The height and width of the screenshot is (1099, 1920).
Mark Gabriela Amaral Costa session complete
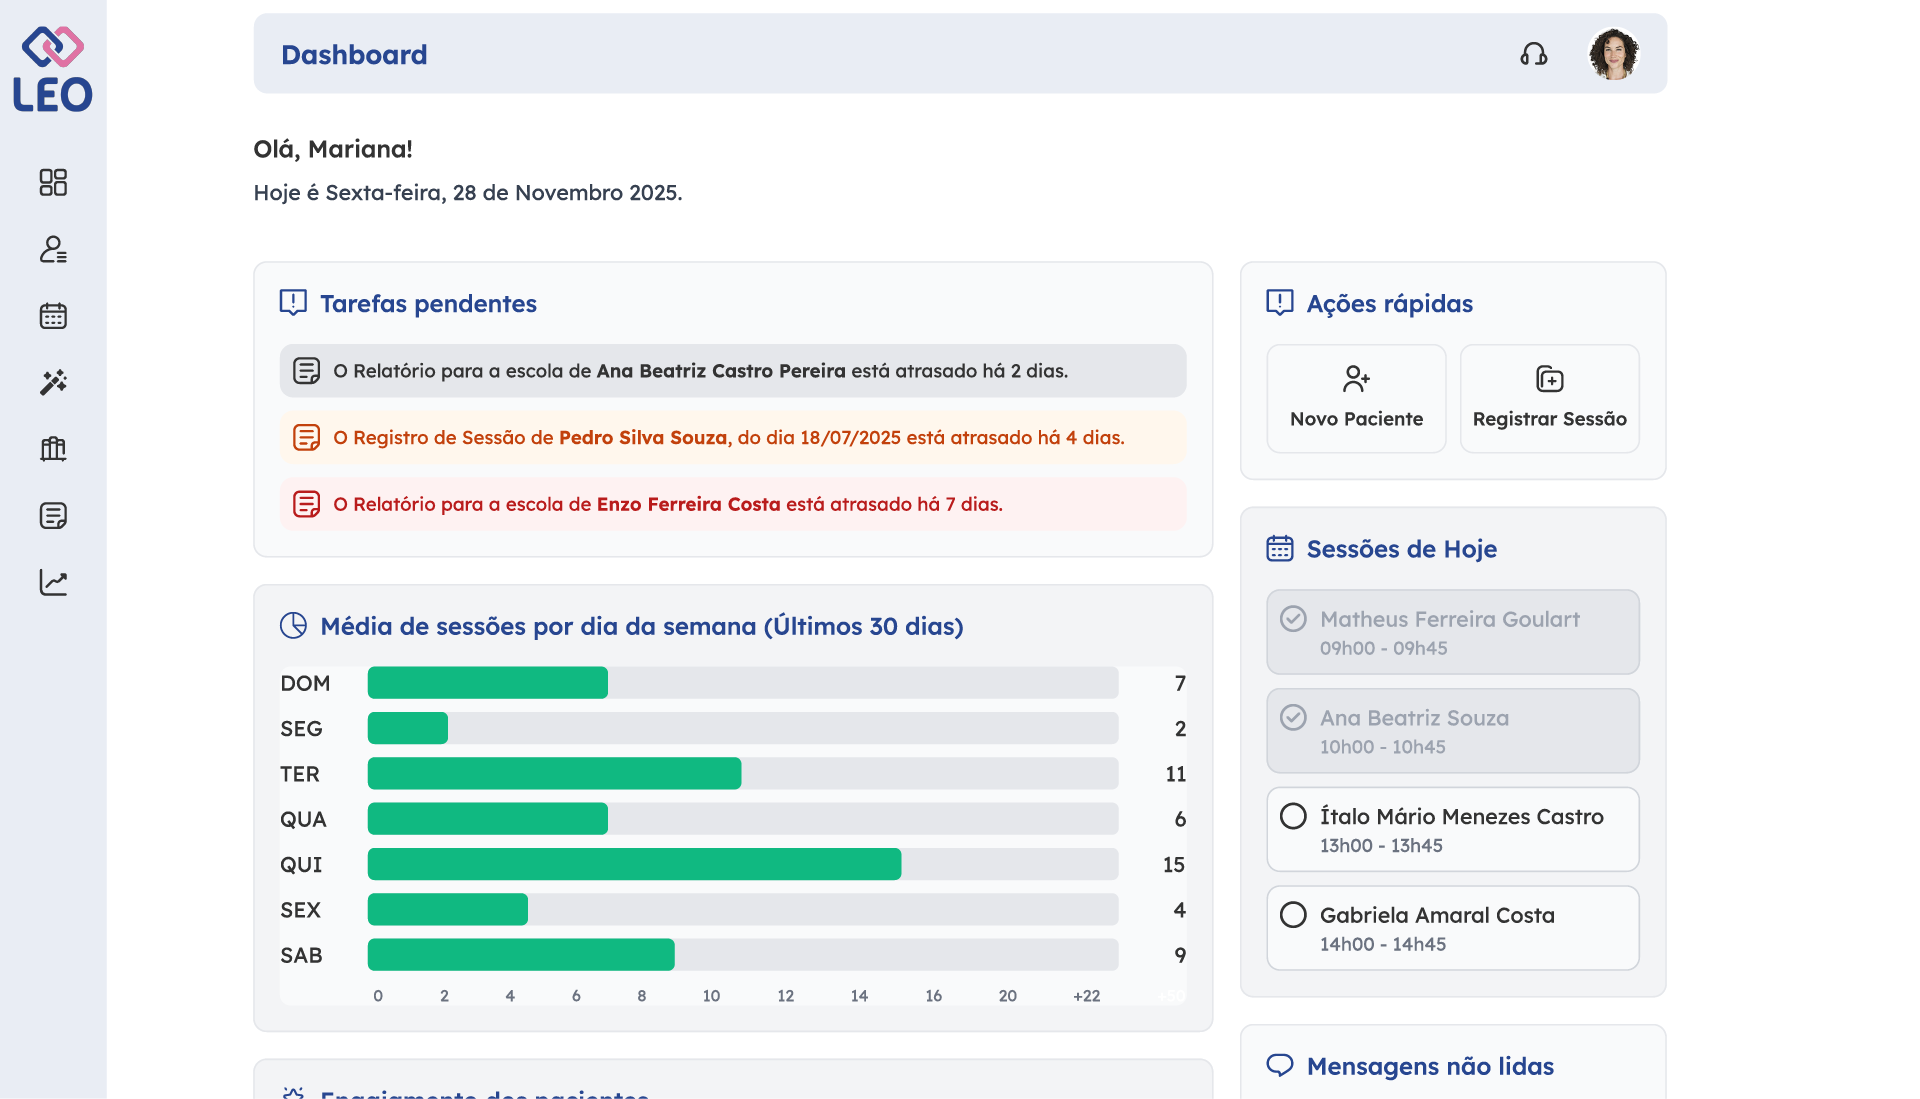[x=1293, y=915]
